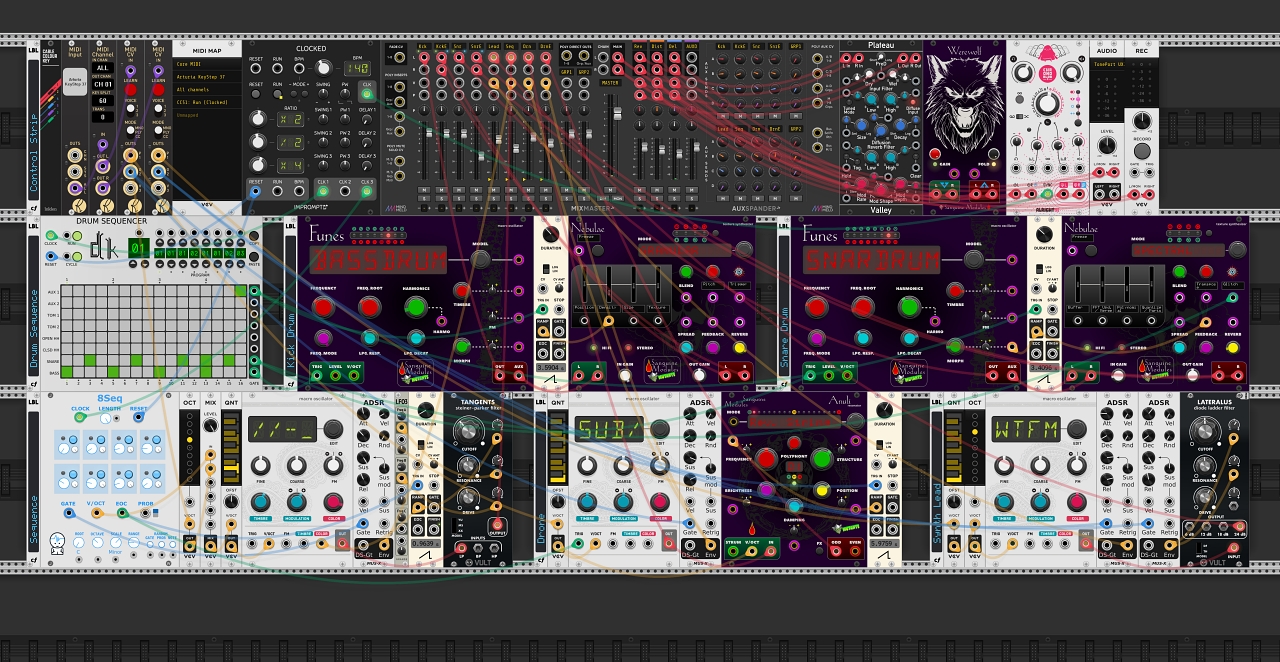This screenshot has height=662, width=1280.
Task: Turn the Snare Nebulae green BLEND knob
Action: point(1180,270)
